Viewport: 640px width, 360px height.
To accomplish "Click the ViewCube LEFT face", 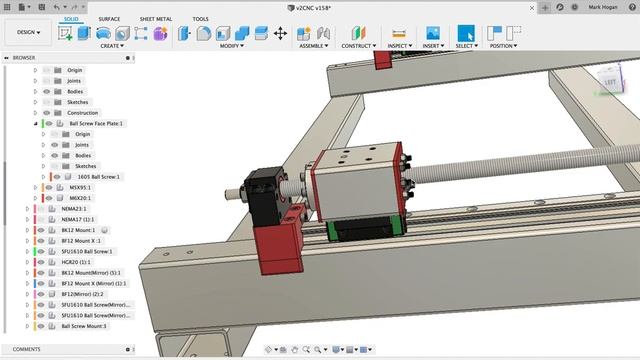I will [610, 82].
